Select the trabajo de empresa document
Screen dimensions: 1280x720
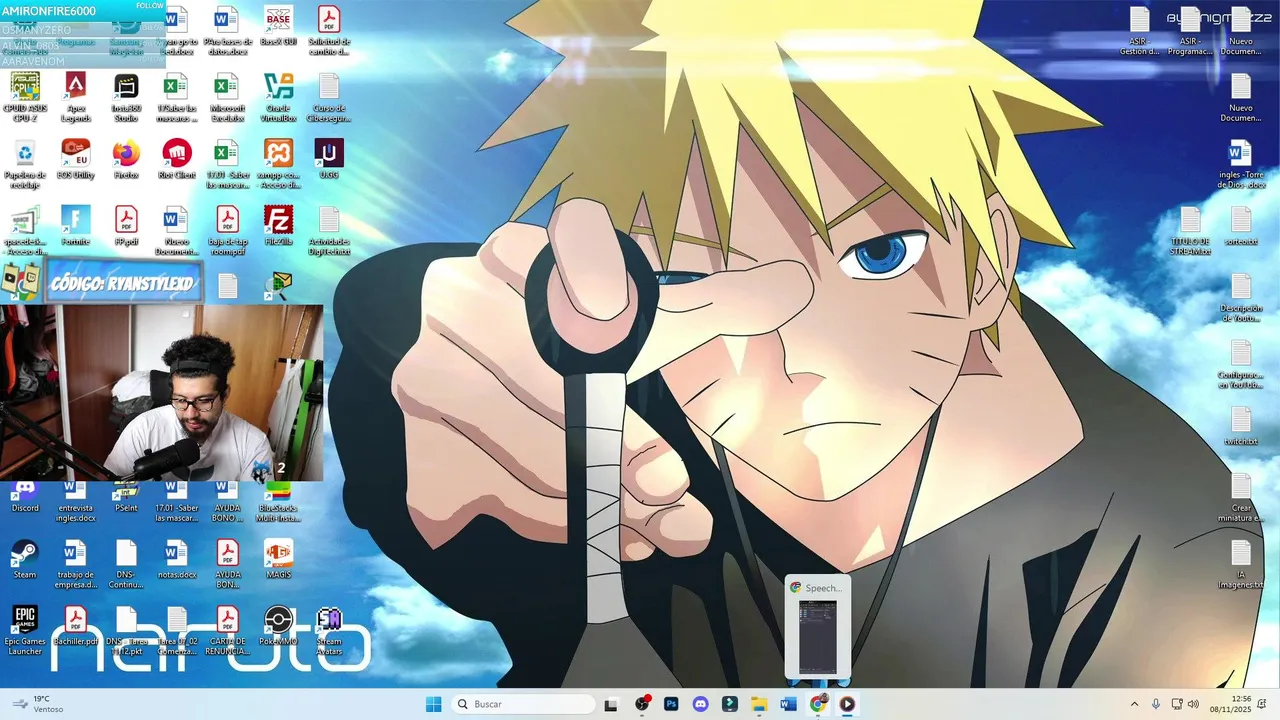coord(76,564)
